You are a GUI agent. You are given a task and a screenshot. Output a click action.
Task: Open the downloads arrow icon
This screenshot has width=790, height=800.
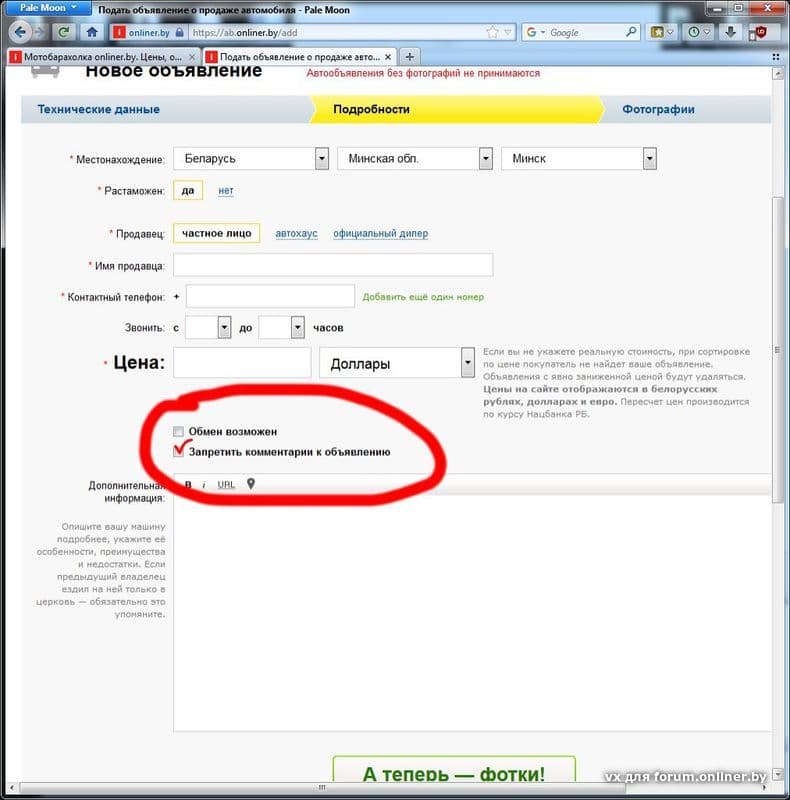pos(730,32)
